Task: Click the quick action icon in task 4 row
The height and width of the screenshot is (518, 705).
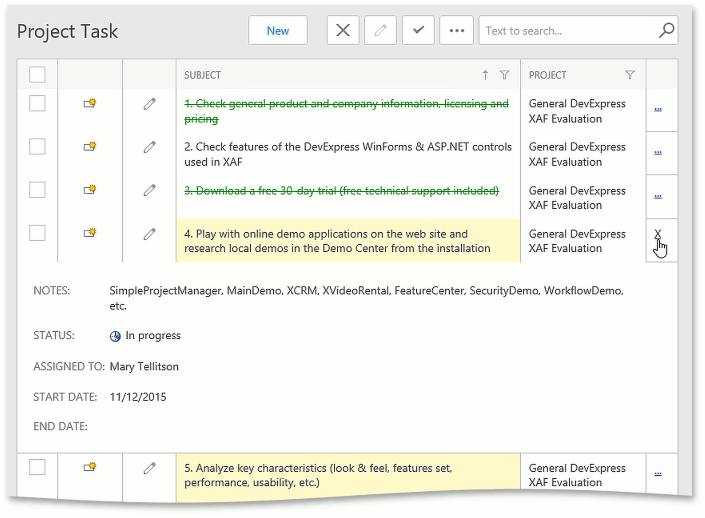Action: (90, 233)
